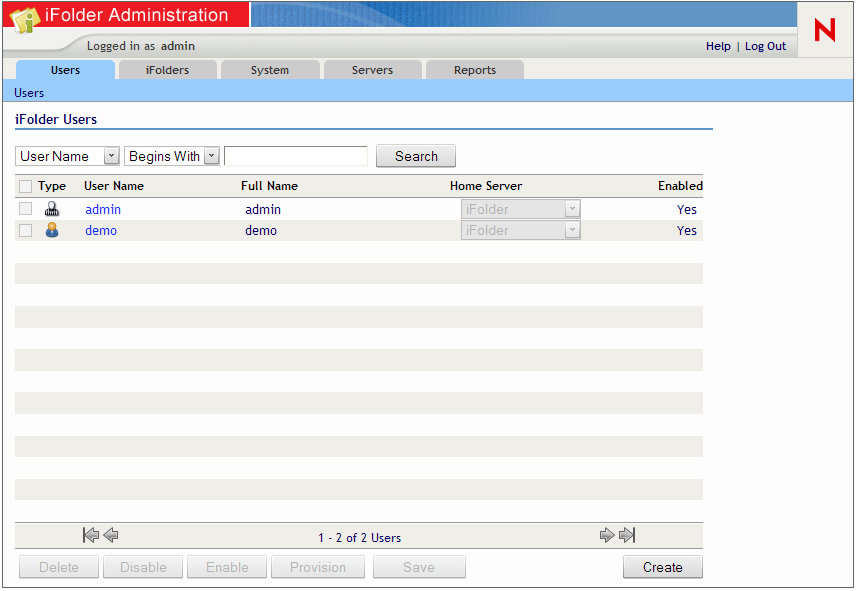Viewport: 856px width, 591px height.
Task: Open the Home Server dropdown for admin
Action: pos(520,209)
